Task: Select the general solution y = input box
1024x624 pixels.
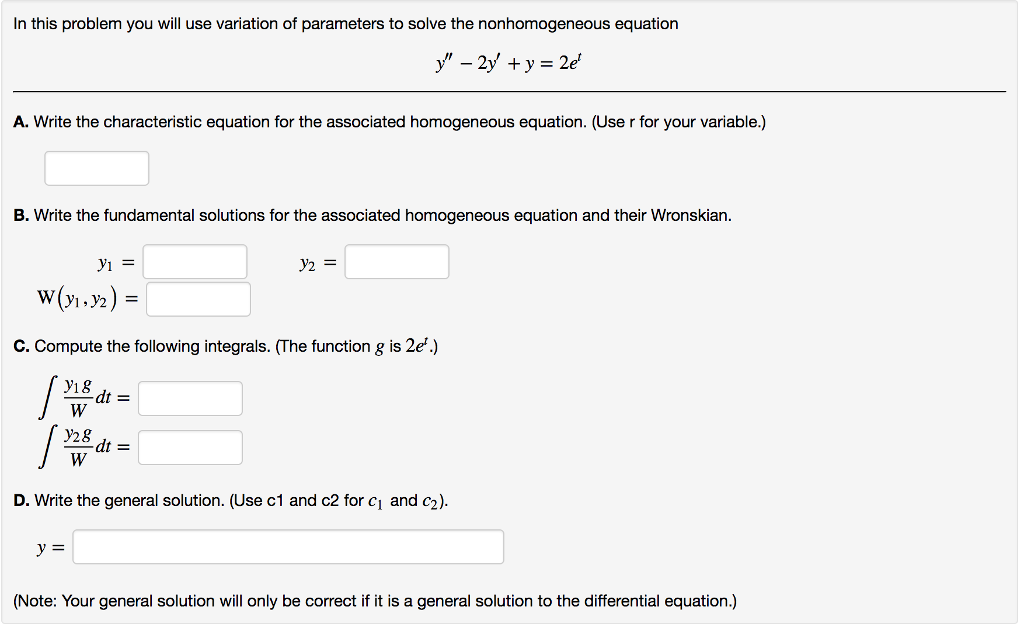Action: click(288, 546)
